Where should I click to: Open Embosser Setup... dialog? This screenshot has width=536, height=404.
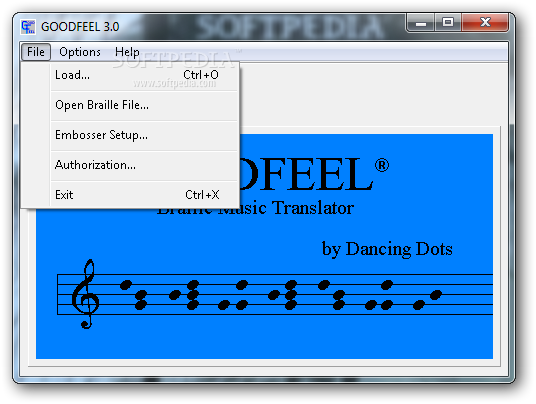[x=144, y=135]
